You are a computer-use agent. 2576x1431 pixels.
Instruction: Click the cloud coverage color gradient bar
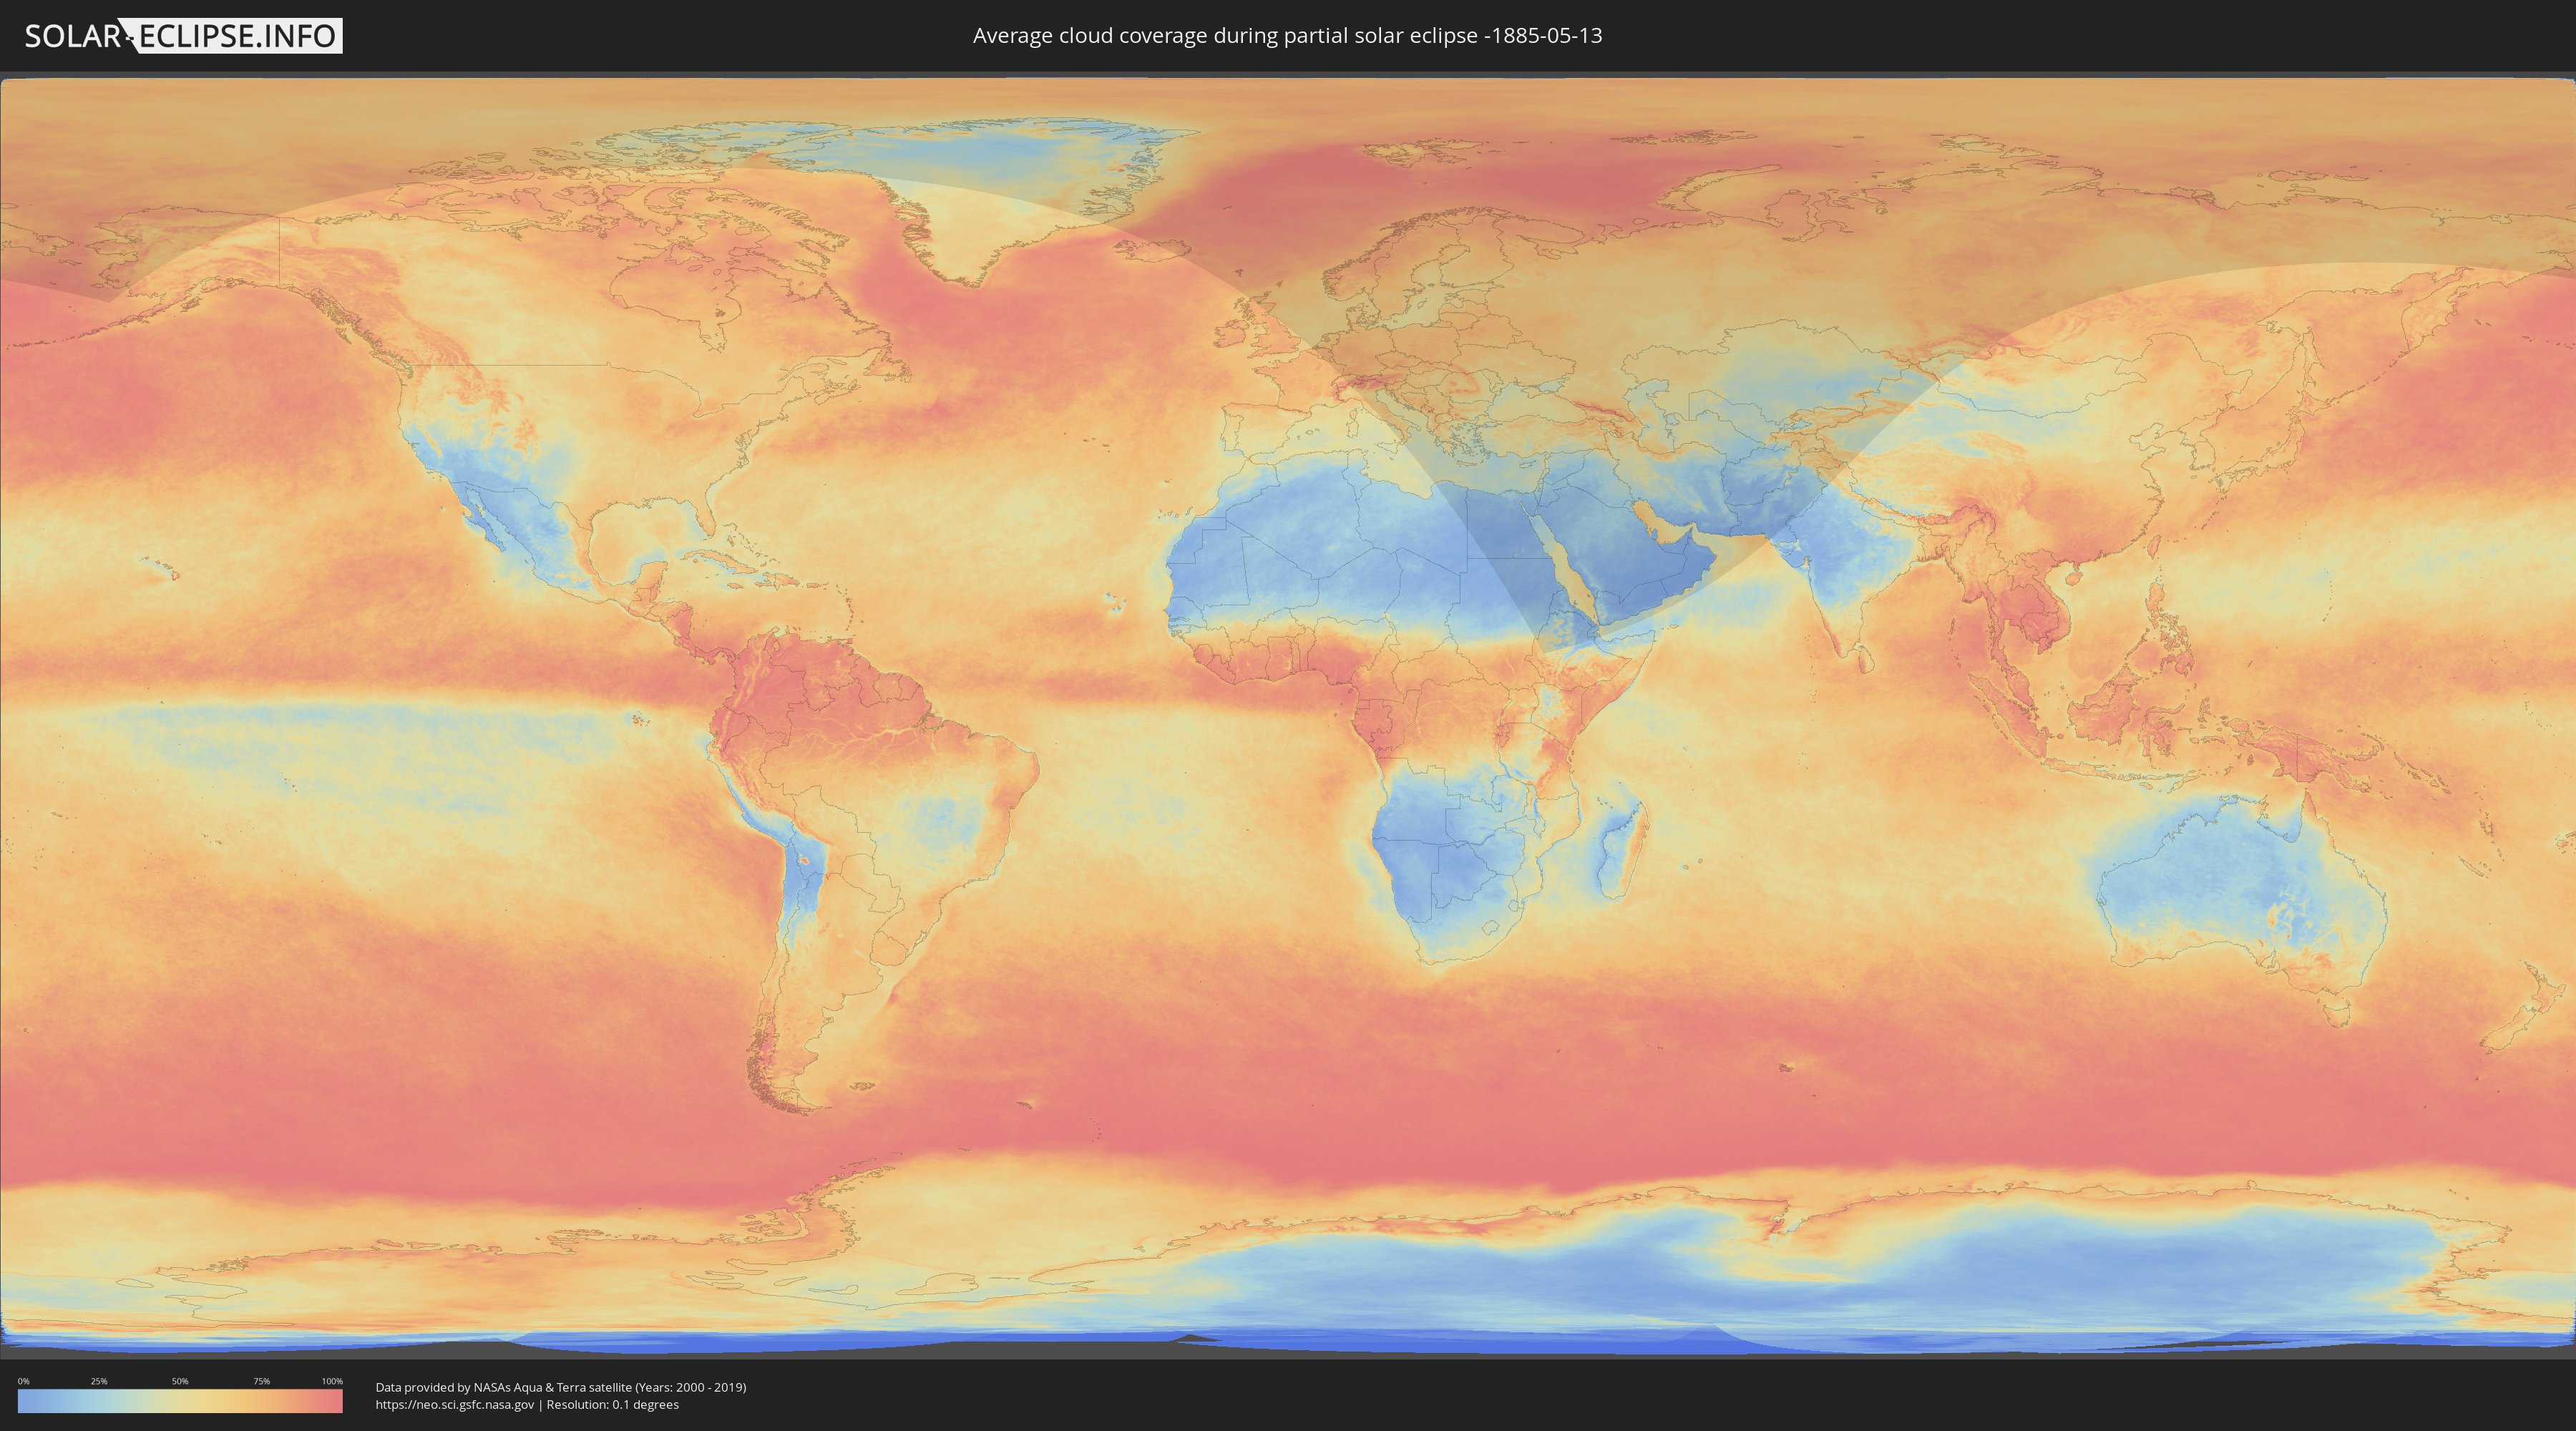tap(180, 1401)
